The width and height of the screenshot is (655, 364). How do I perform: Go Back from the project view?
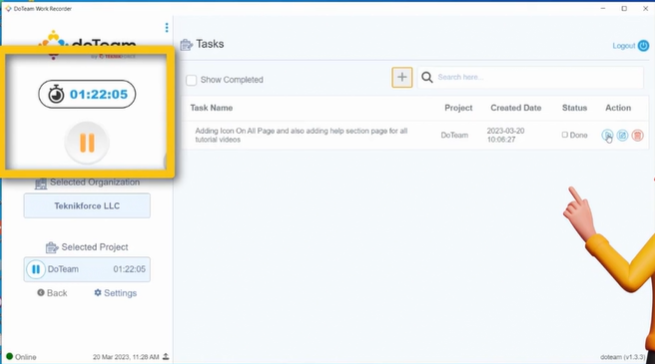pyautogui.click(x=52, y=293)
